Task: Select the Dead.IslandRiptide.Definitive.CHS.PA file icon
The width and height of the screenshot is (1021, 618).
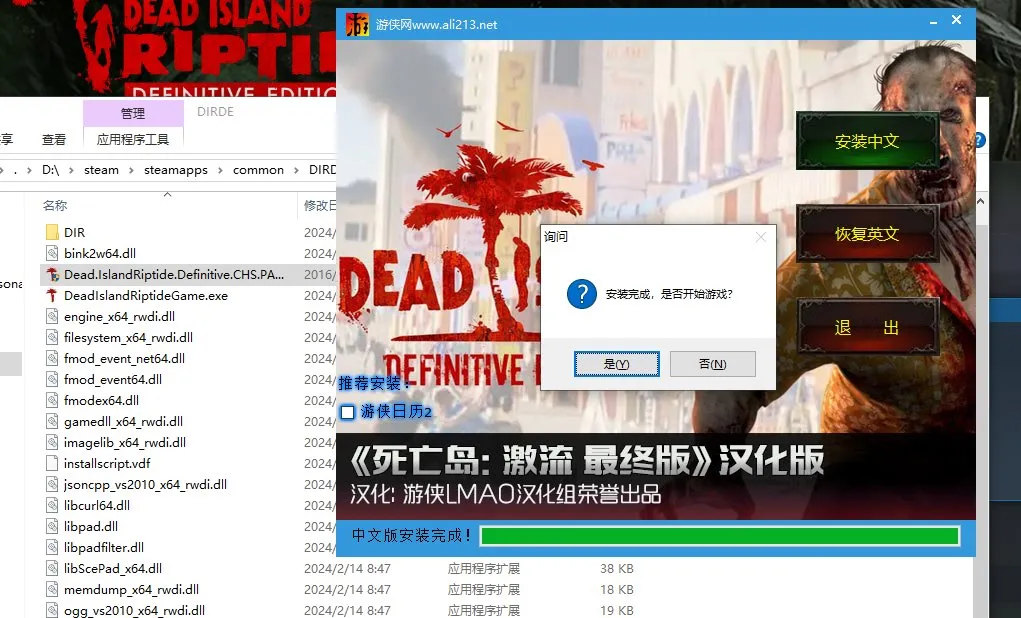Action: point(52,275)
